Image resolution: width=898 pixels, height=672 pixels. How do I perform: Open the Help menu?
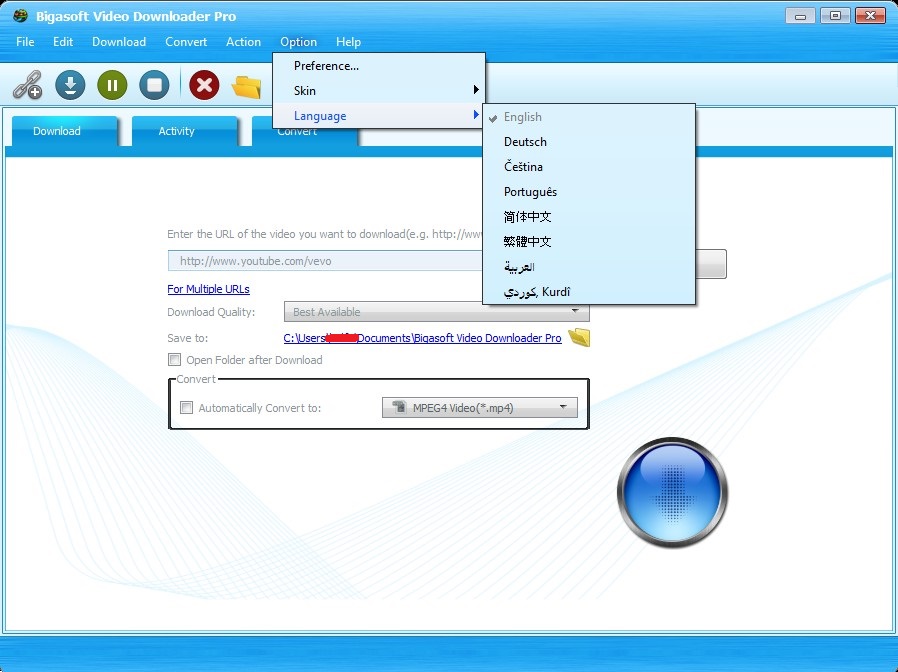pyautogui.click(x=348, y=42)
